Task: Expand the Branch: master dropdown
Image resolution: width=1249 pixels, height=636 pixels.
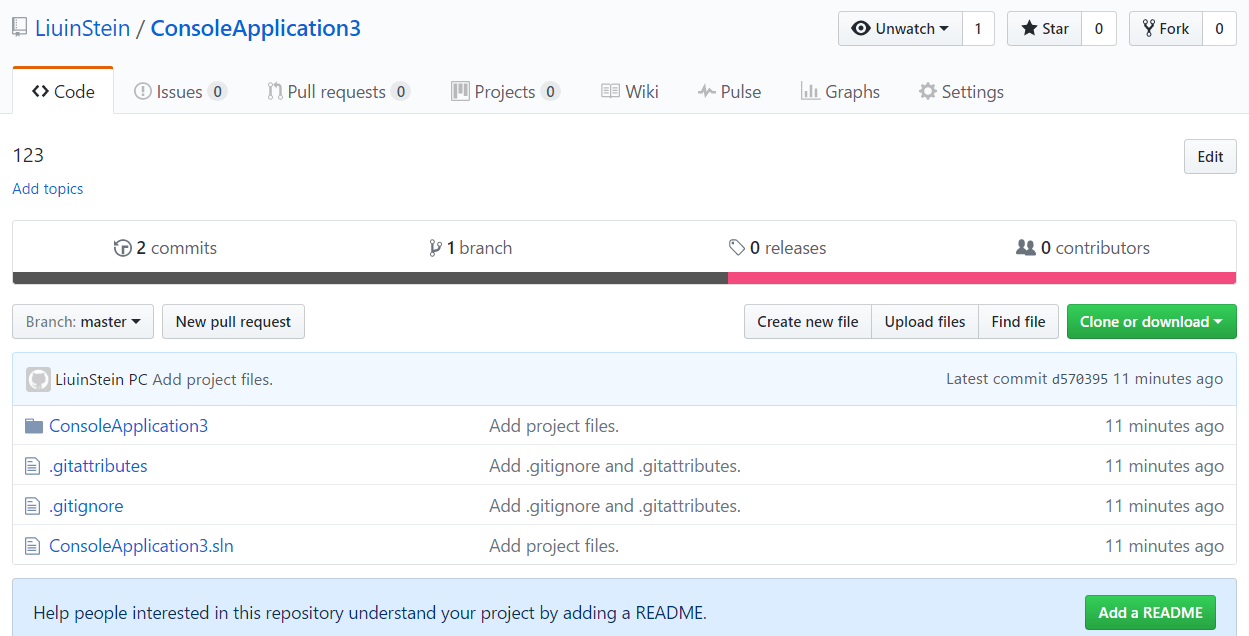Action: pyautogui.click(x=83, y=322)
